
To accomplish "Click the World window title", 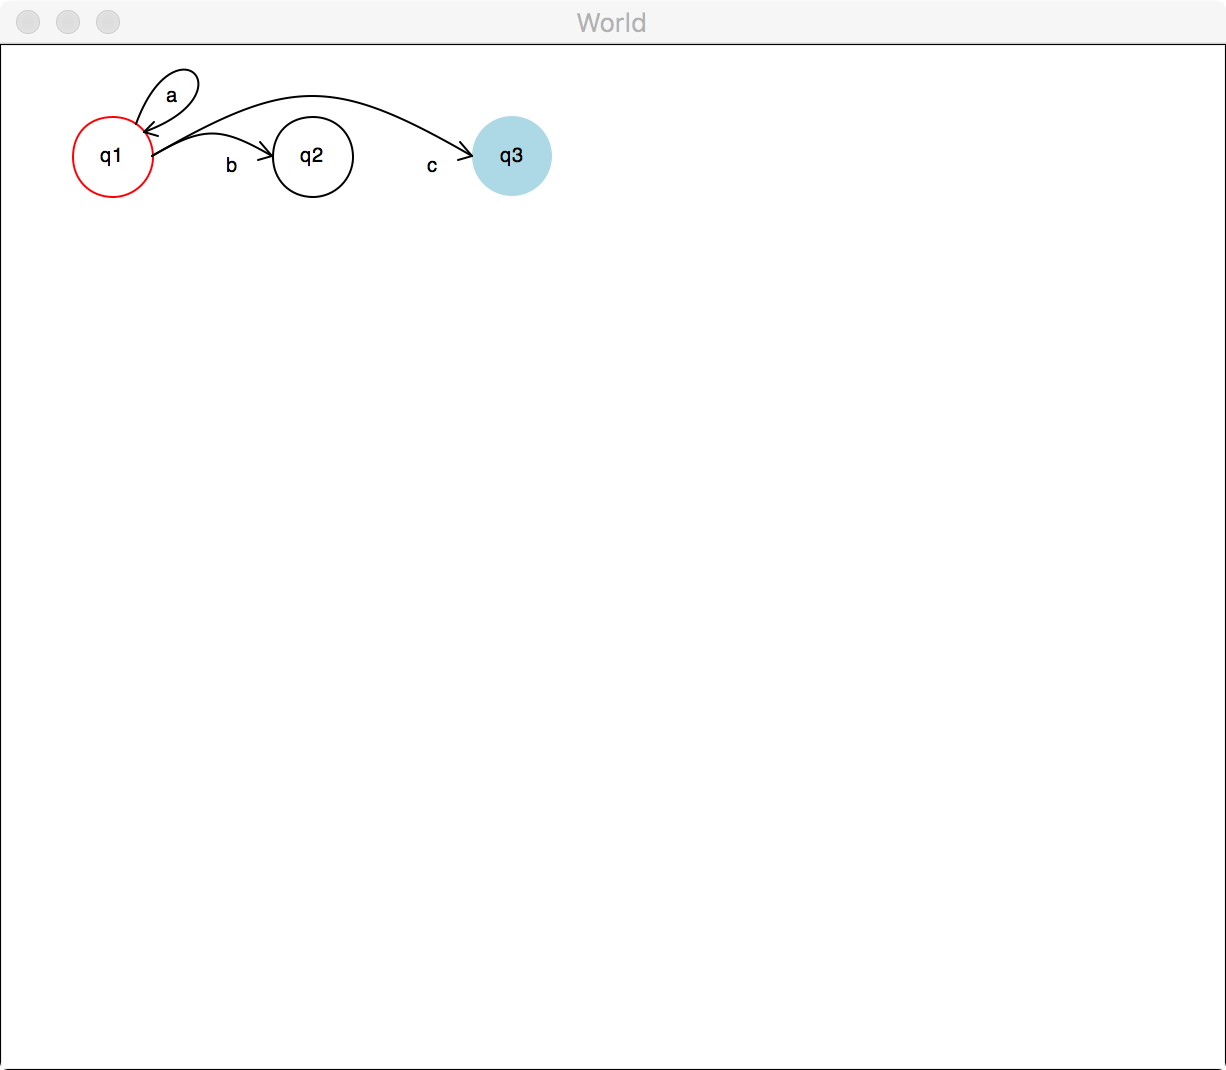I will tap(612, 22).
